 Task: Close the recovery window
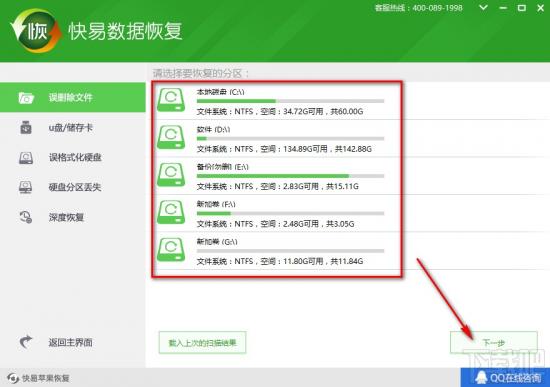pos(541,8)
